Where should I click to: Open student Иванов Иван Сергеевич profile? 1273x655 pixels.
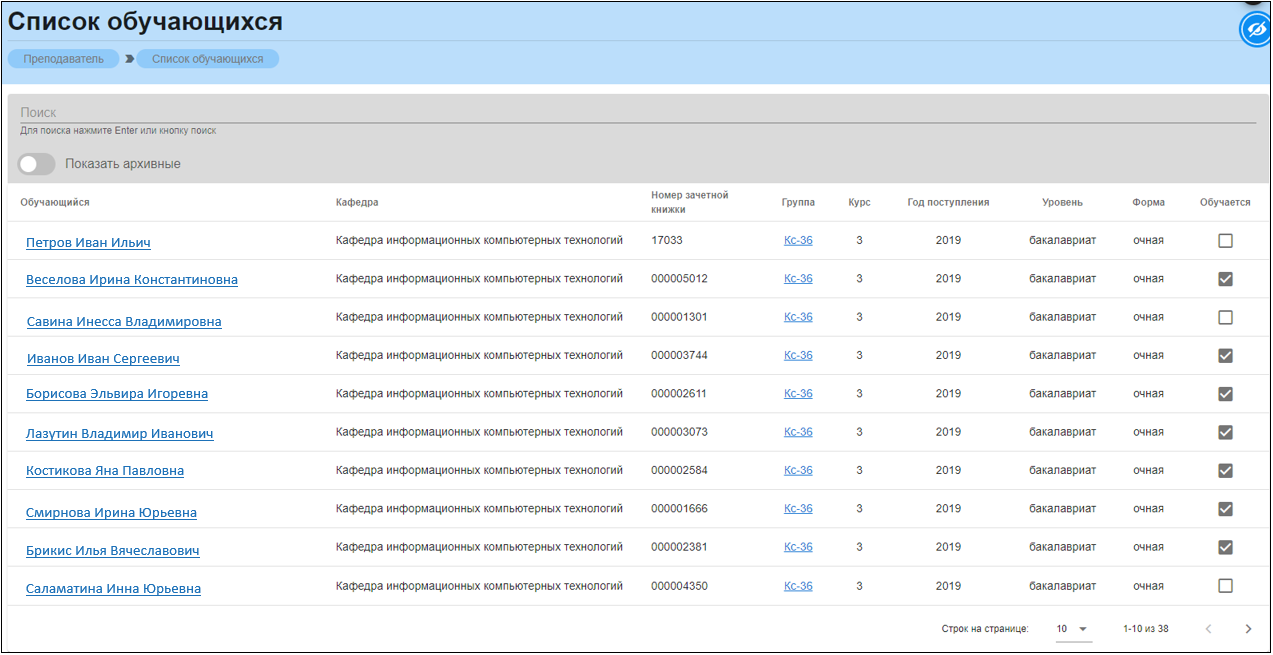103,358
